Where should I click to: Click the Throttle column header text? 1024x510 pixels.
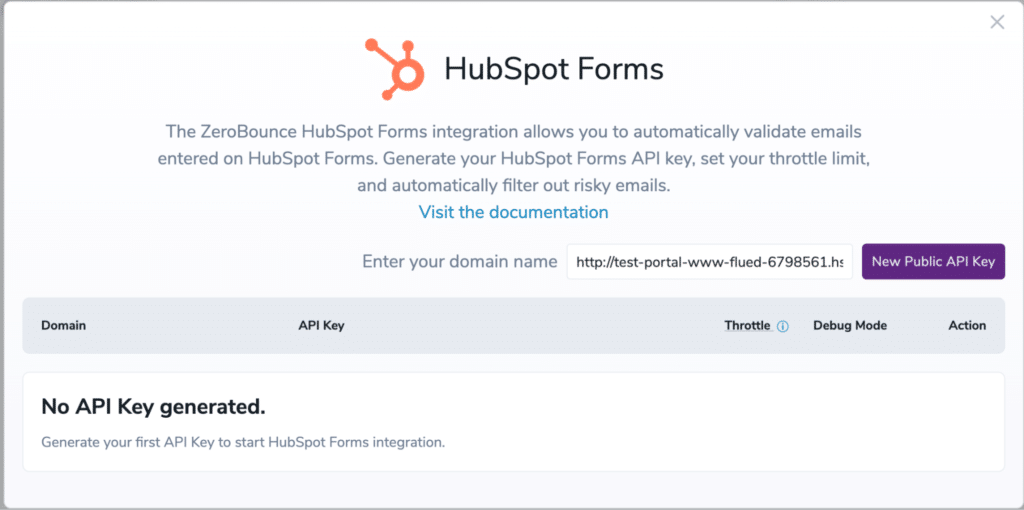tap(748, 325)
